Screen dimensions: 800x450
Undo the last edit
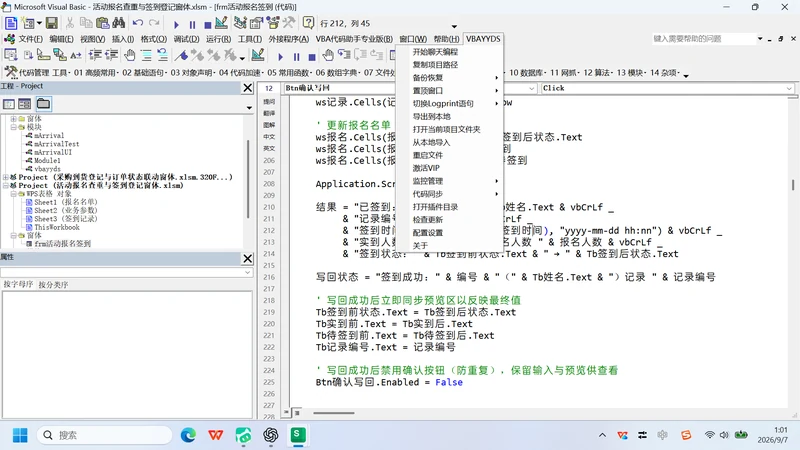[x=137, y=23]
